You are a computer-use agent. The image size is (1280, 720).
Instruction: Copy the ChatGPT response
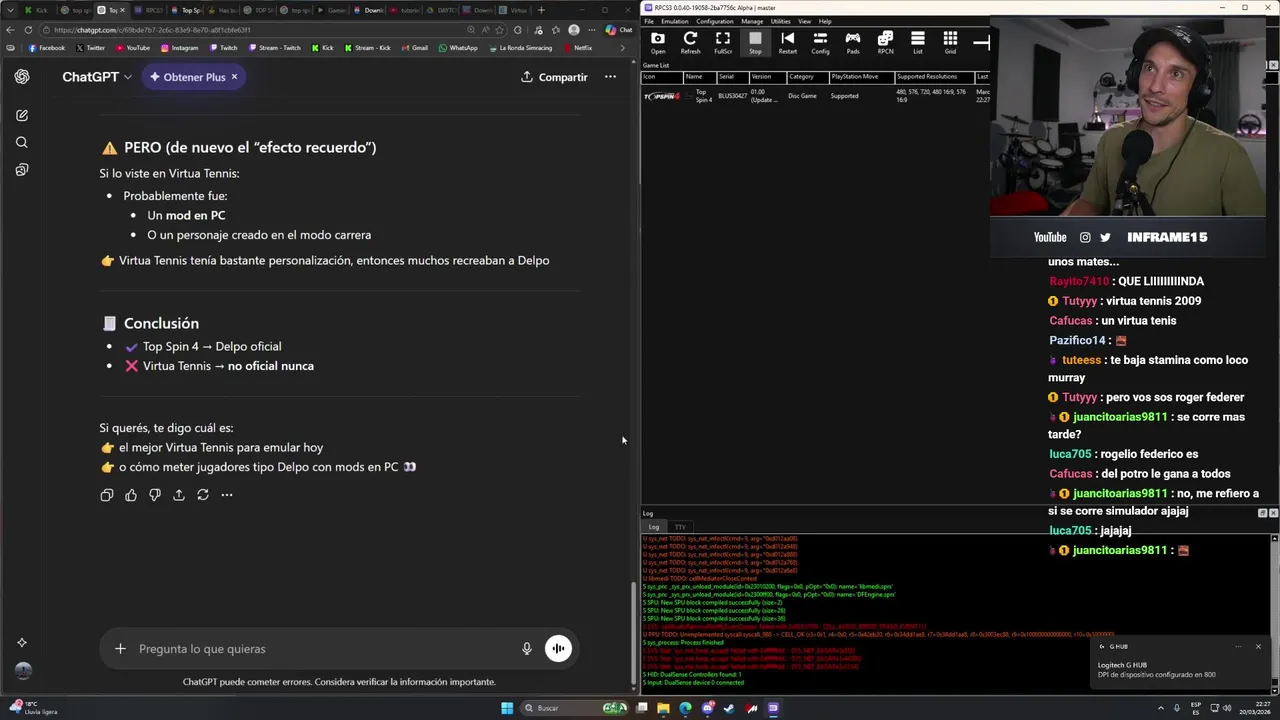(x=107, y=495)
